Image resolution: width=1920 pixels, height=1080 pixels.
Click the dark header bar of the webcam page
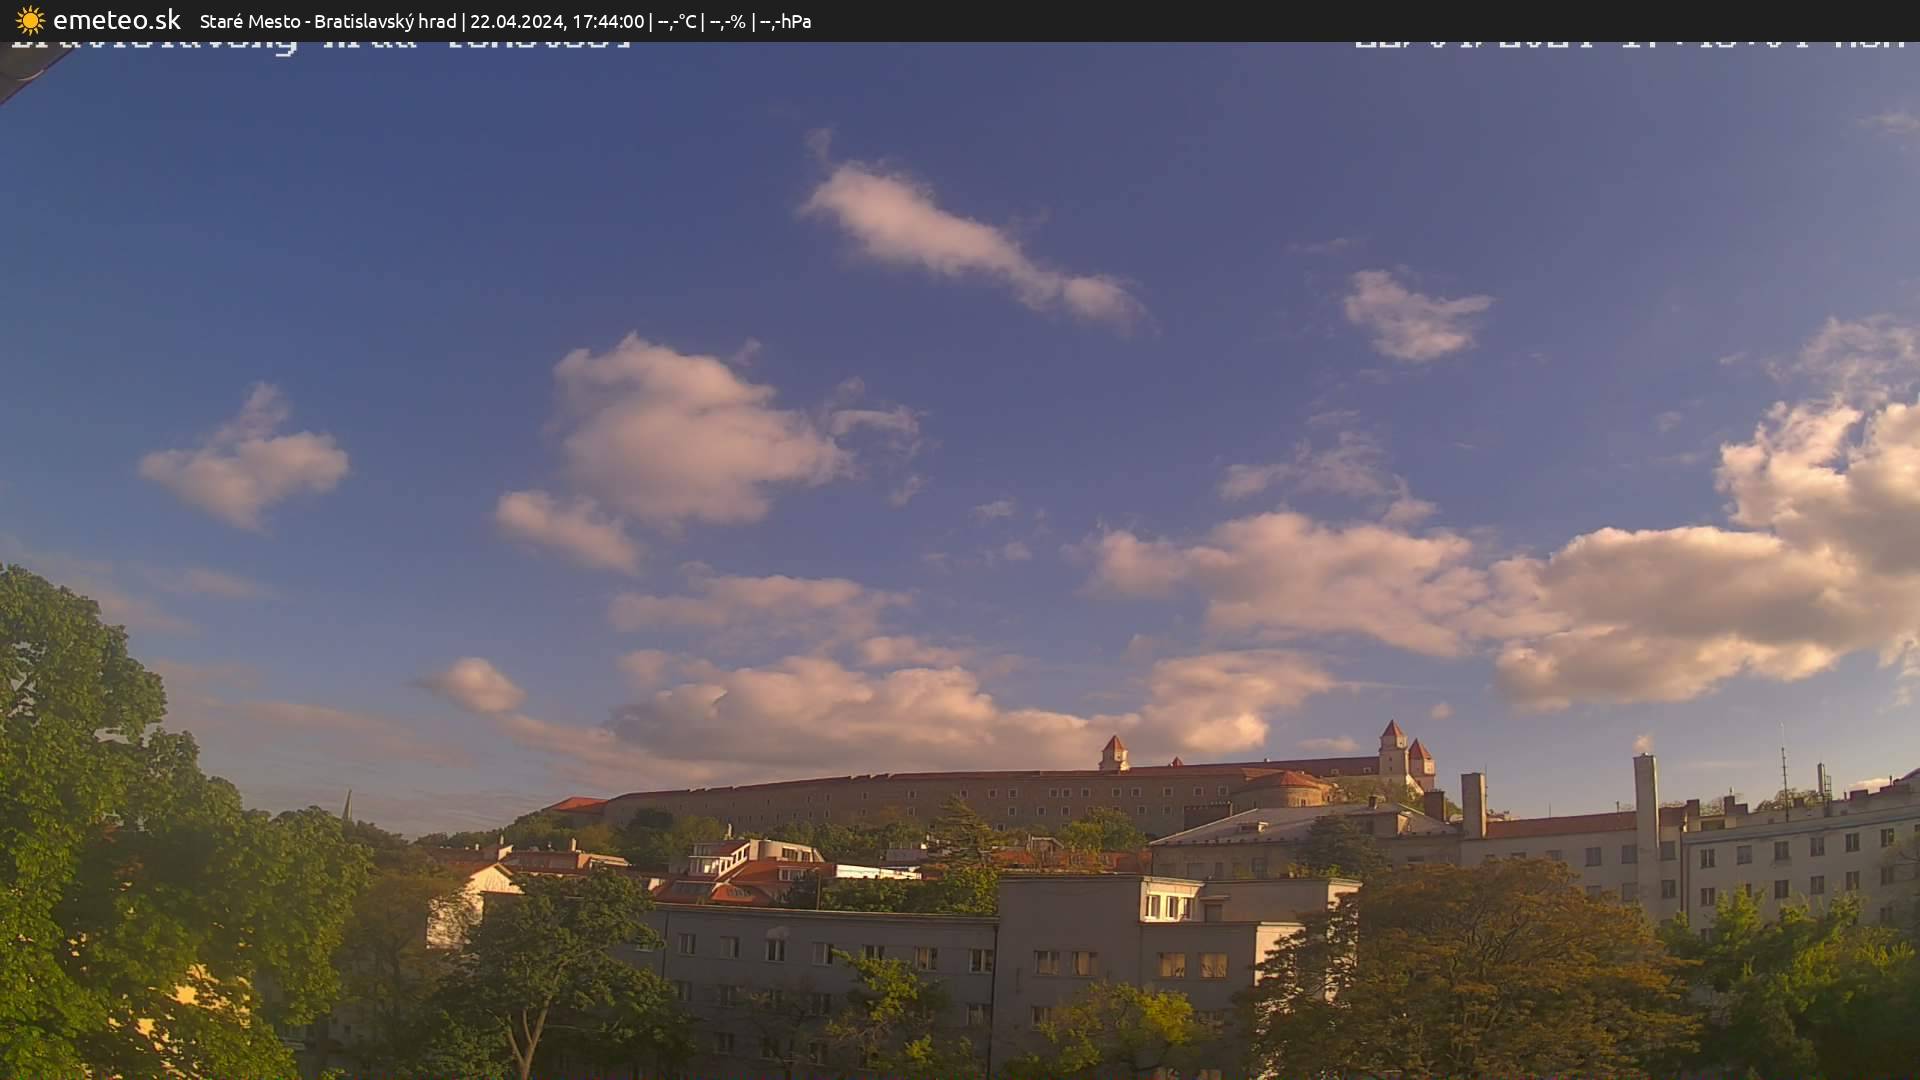pyautogui.click(x=1200, y=20)
